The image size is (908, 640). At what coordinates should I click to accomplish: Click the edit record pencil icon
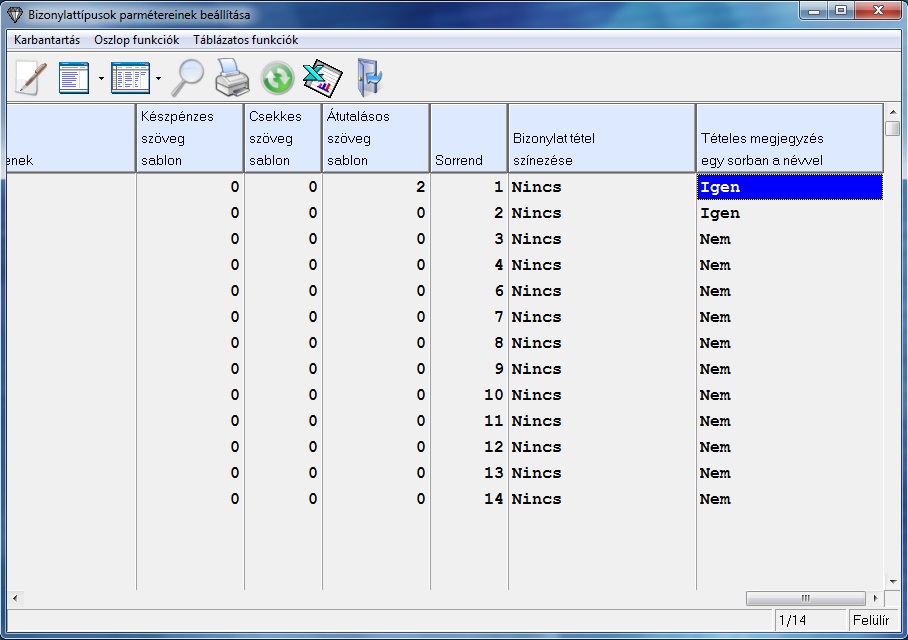tap(30, 77)
